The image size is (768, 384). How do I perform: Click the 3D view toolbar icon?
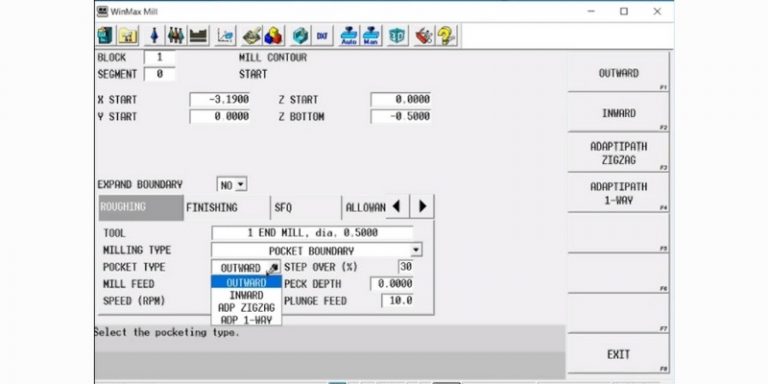click(397, 36)
